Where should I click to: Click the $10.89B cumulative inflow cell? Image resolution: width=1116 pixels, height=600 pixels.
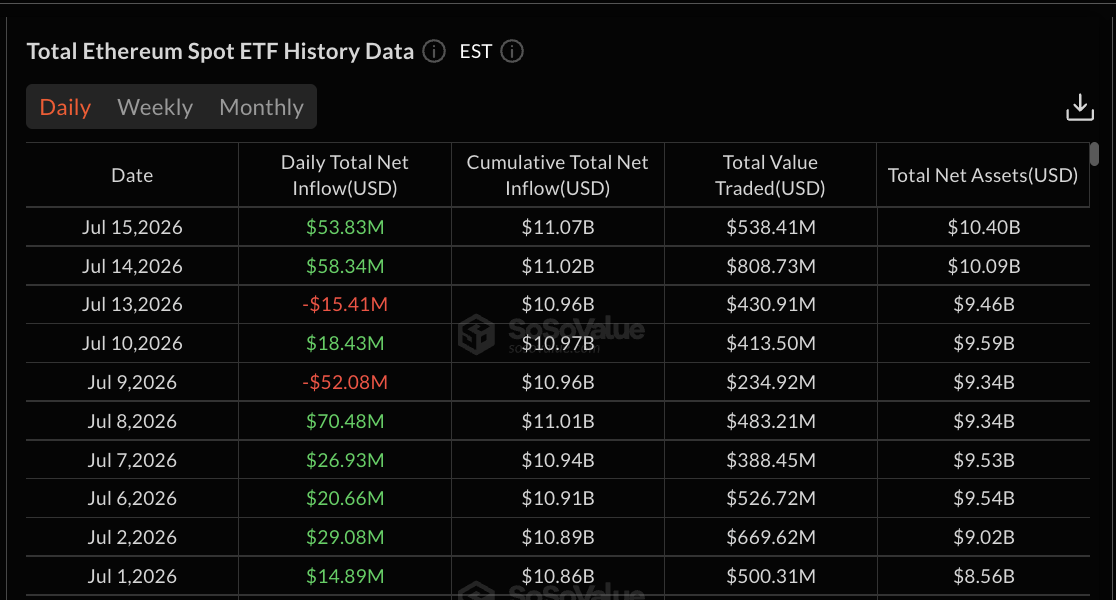click(558, 537)
